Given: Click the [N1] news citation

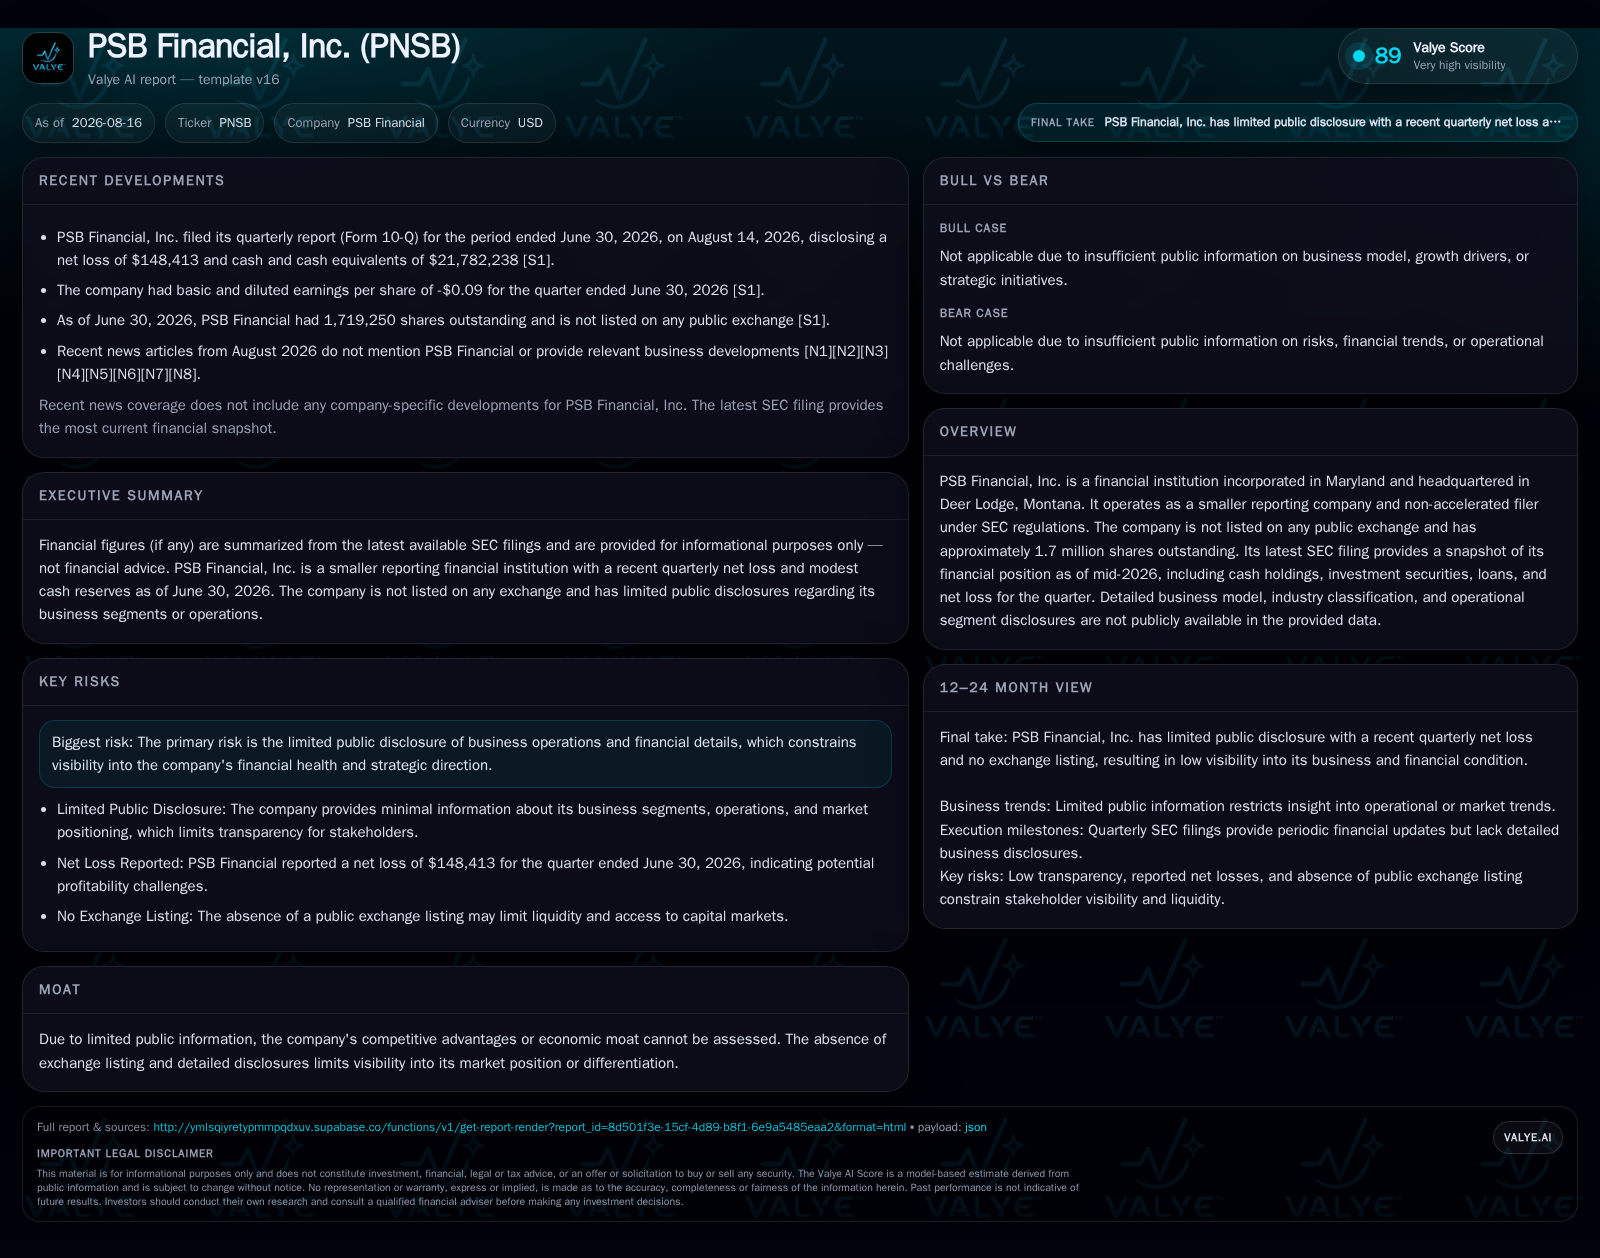Looking at the screenshot, I should click(818, 352).
